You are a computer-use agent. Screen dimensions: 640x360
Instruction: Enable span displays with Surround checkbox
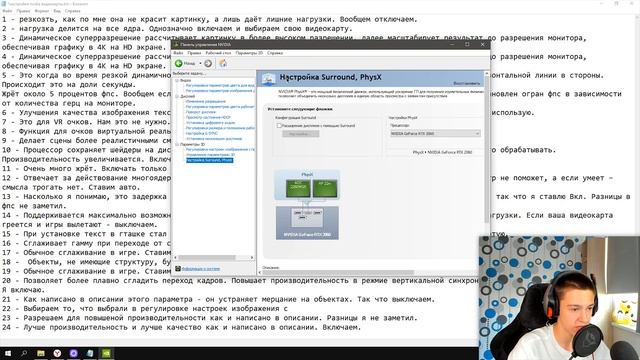pyautogui.click(x=279, y=126)
